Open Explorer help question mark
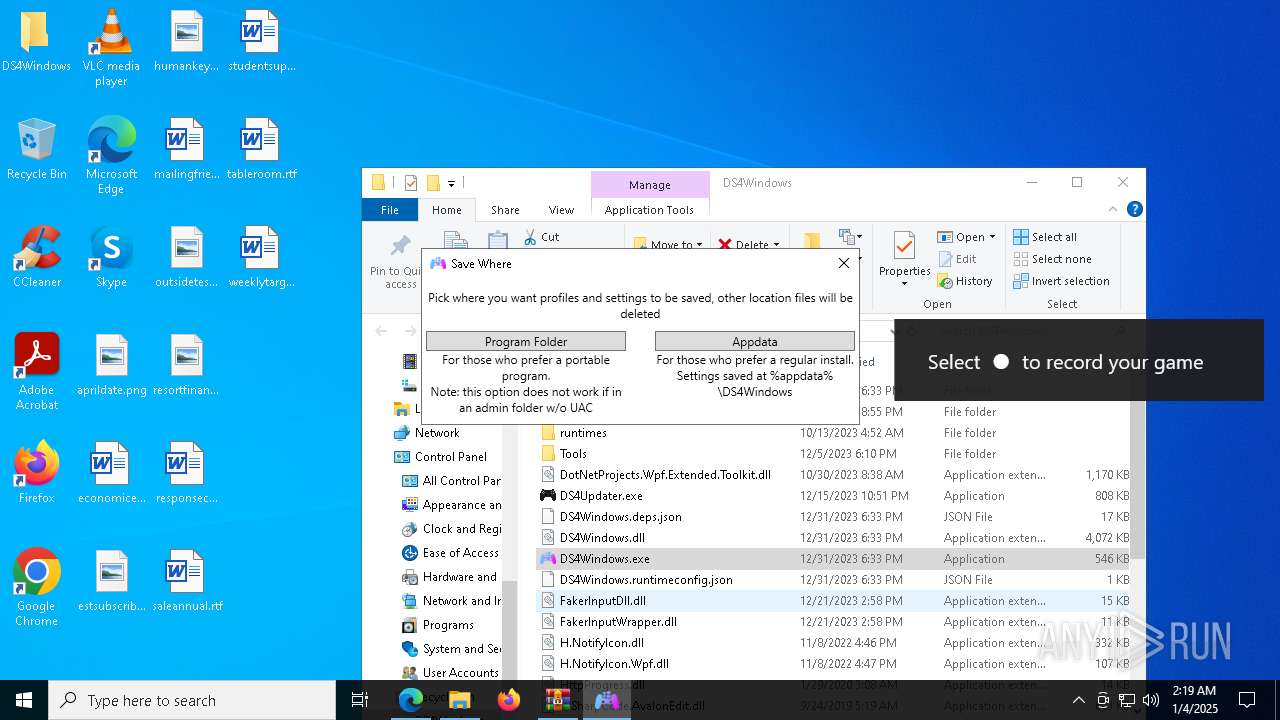The width and height of the screenshot is (1280, 720). coord(1134,209)
